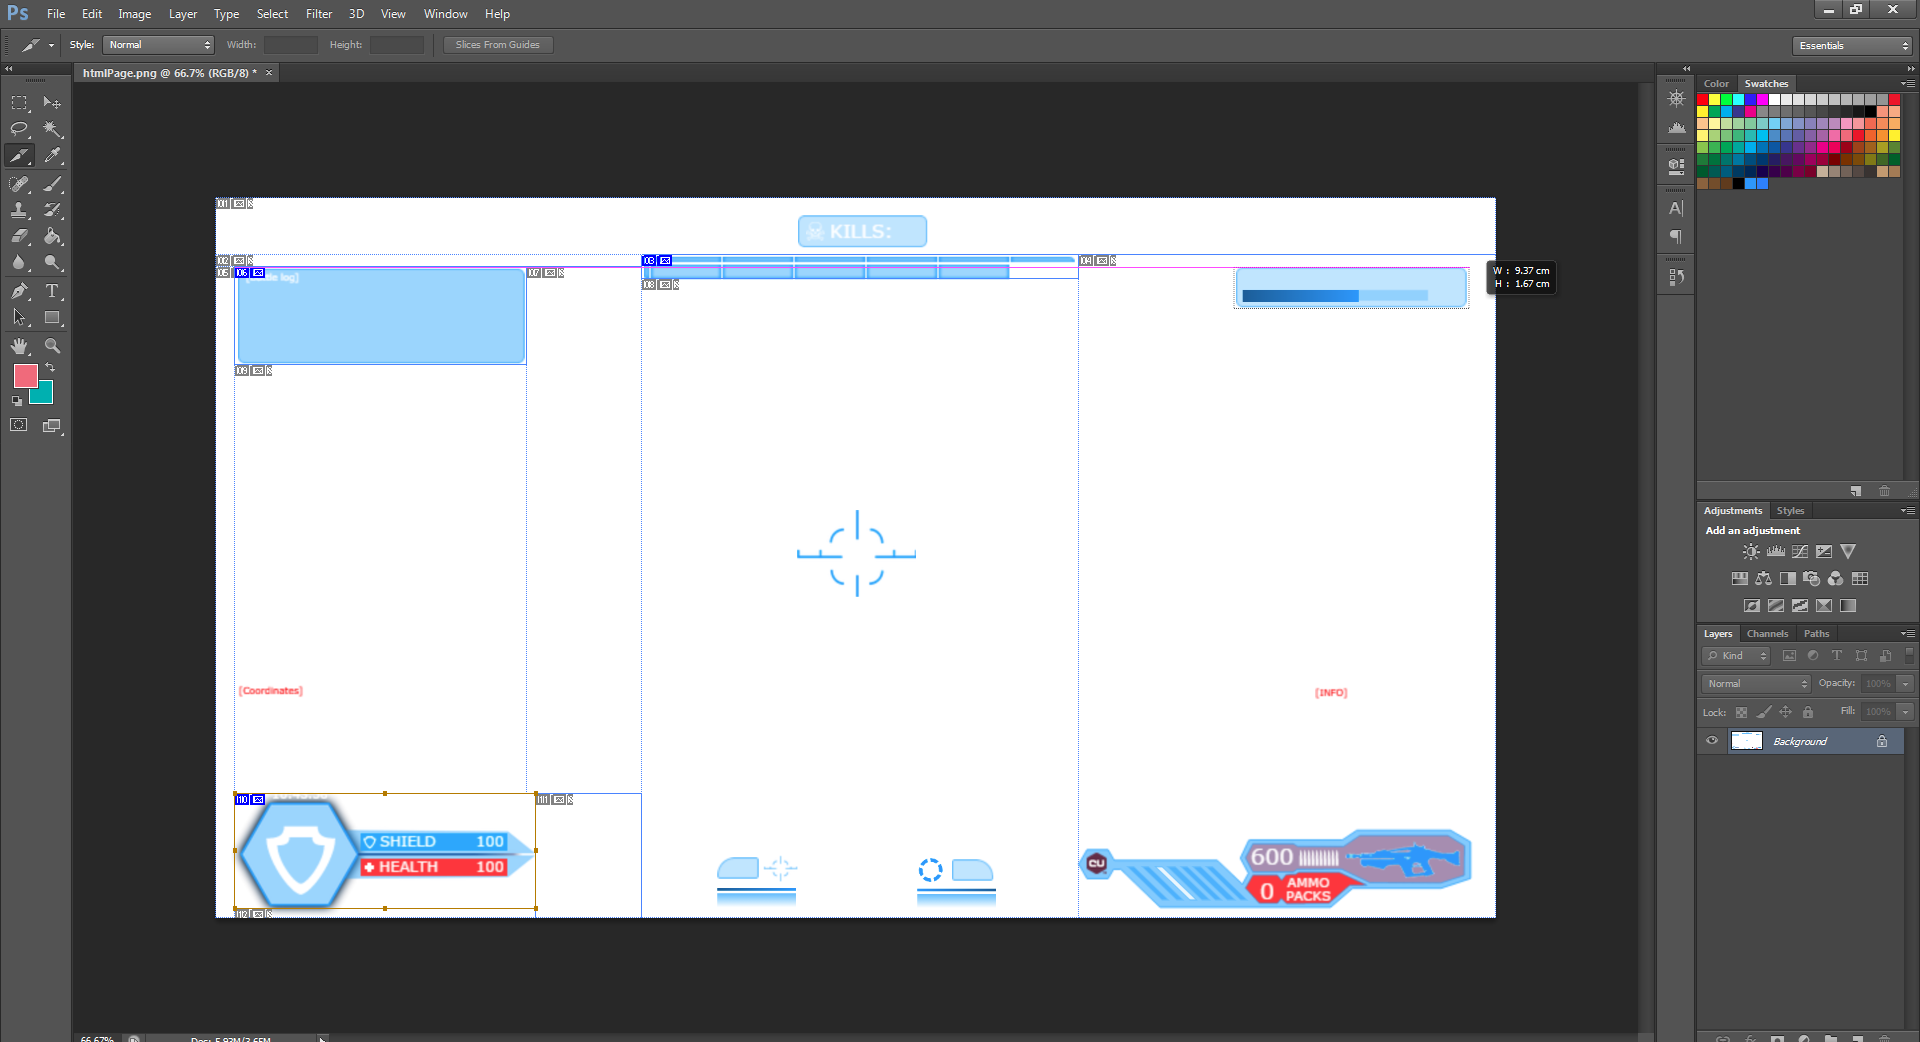The image size is (1920, 1042).
Task: Swap foreground and background colors
Action: coord(50,368)
